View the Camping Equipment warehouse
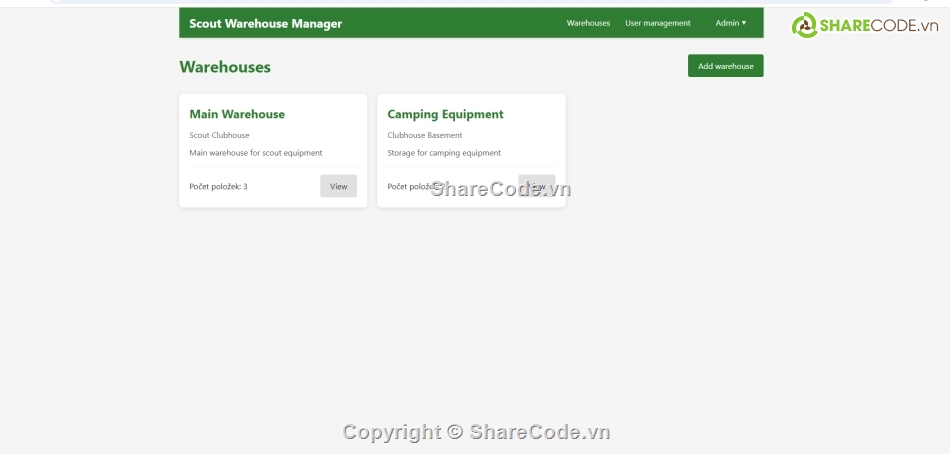The image size is (950, 454). [x=537, y=186]
